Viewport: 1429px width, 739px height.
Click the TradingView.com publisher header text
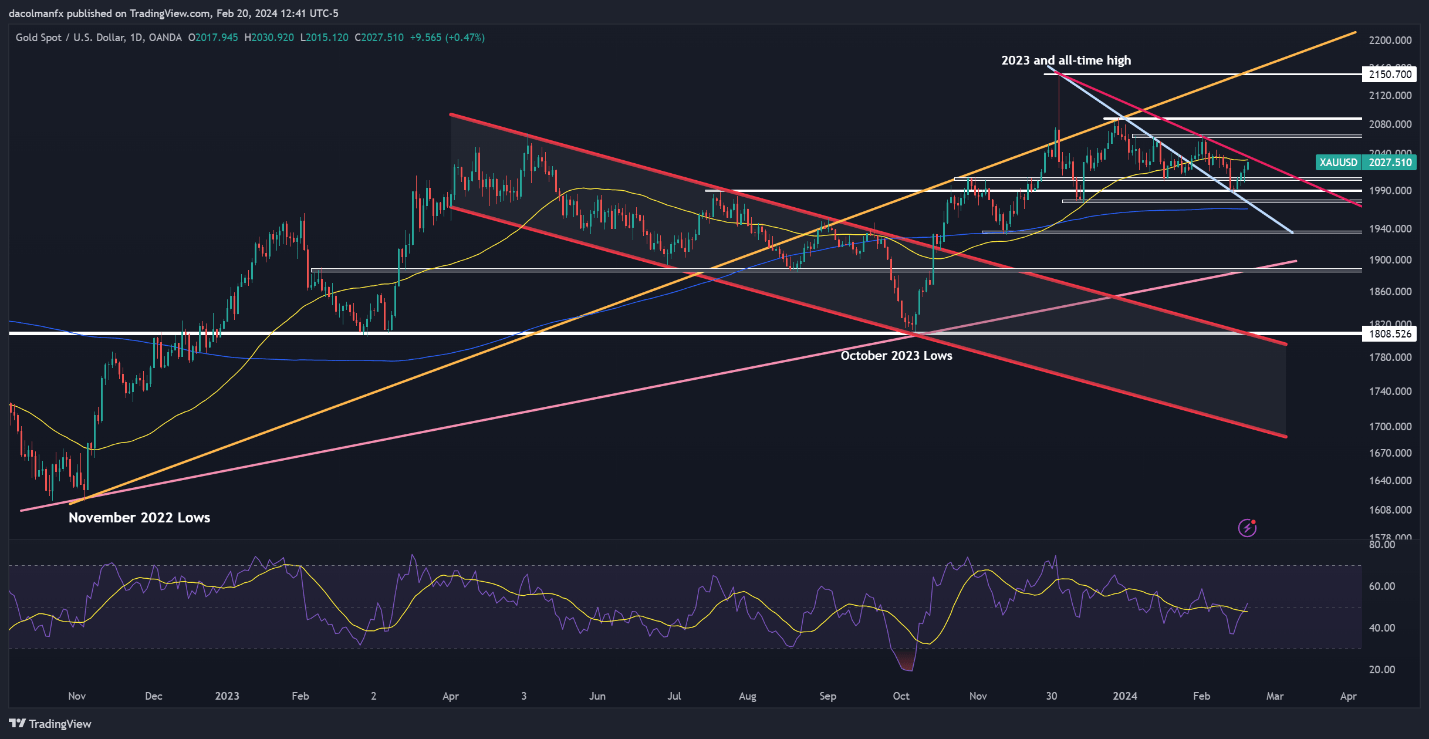pos(130,12)
